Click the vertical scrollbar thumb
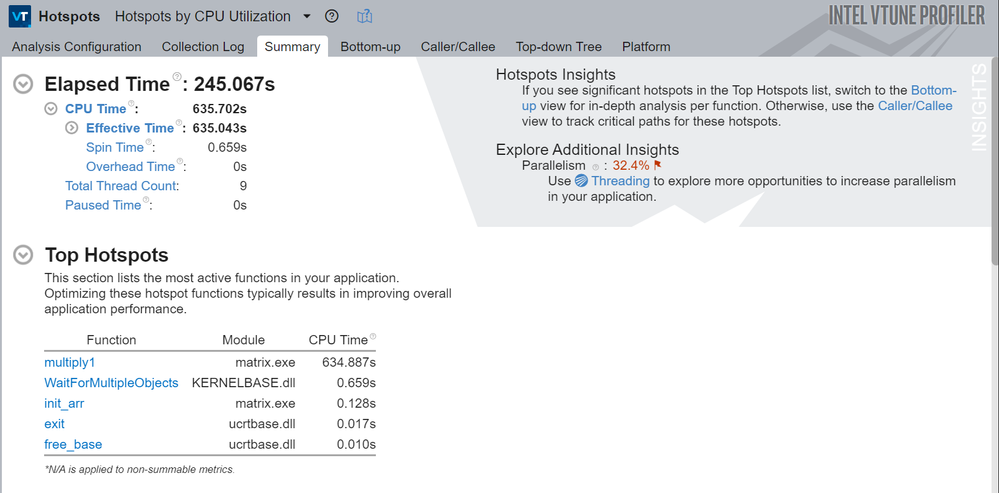999x493 pixels. point(995,161)
